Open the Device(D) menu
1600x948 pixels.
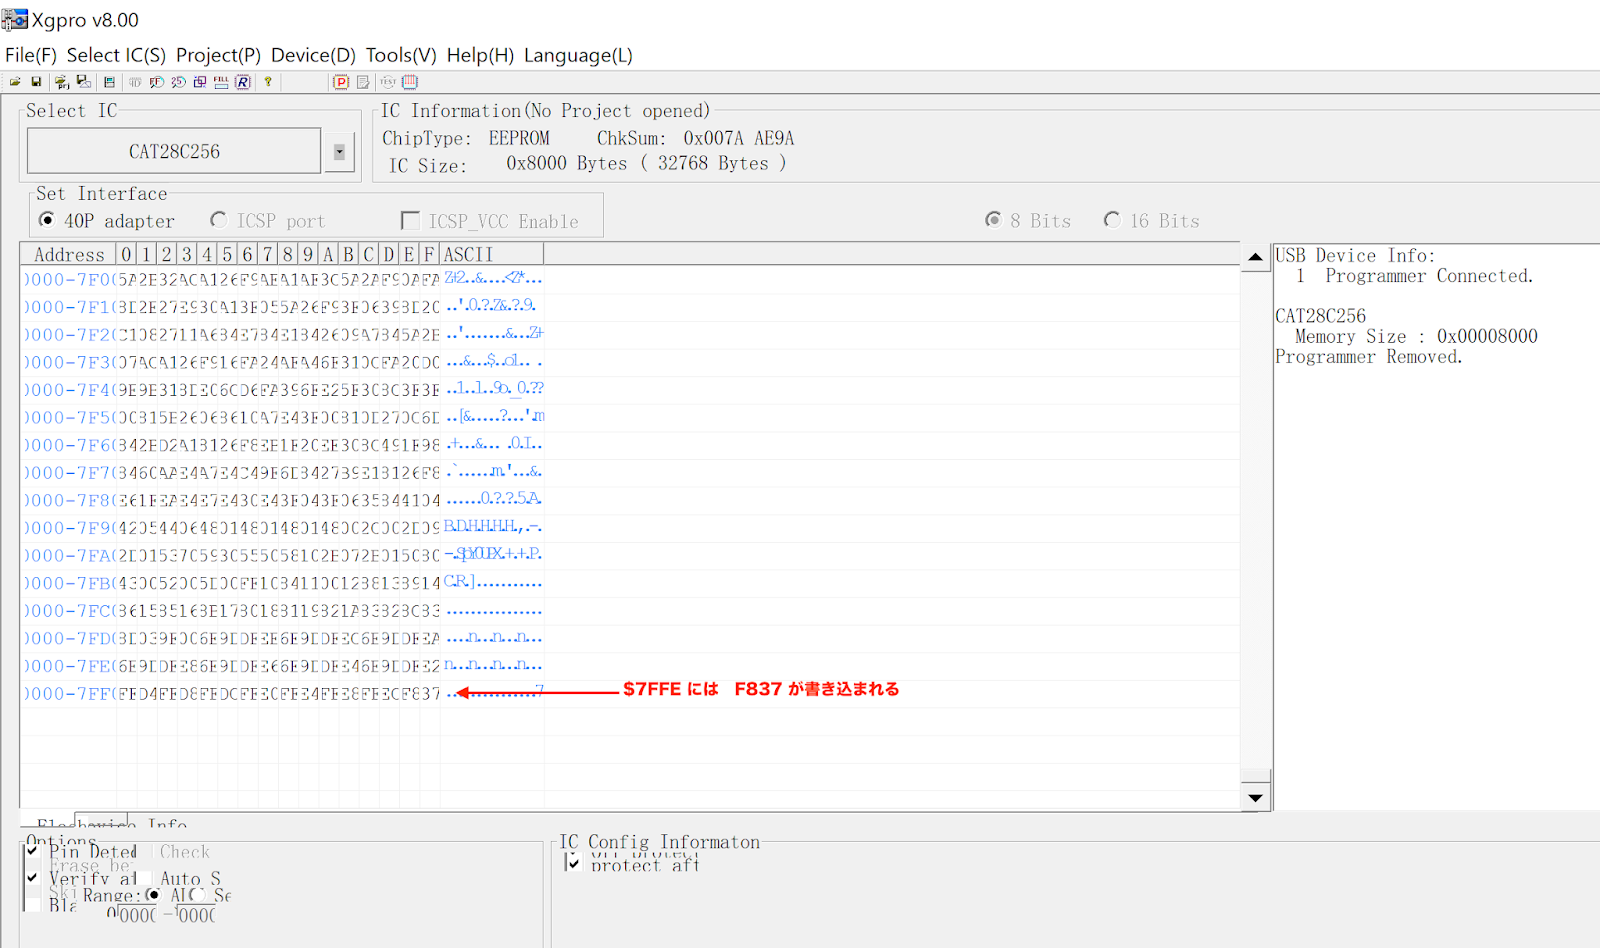click(312, 55)
